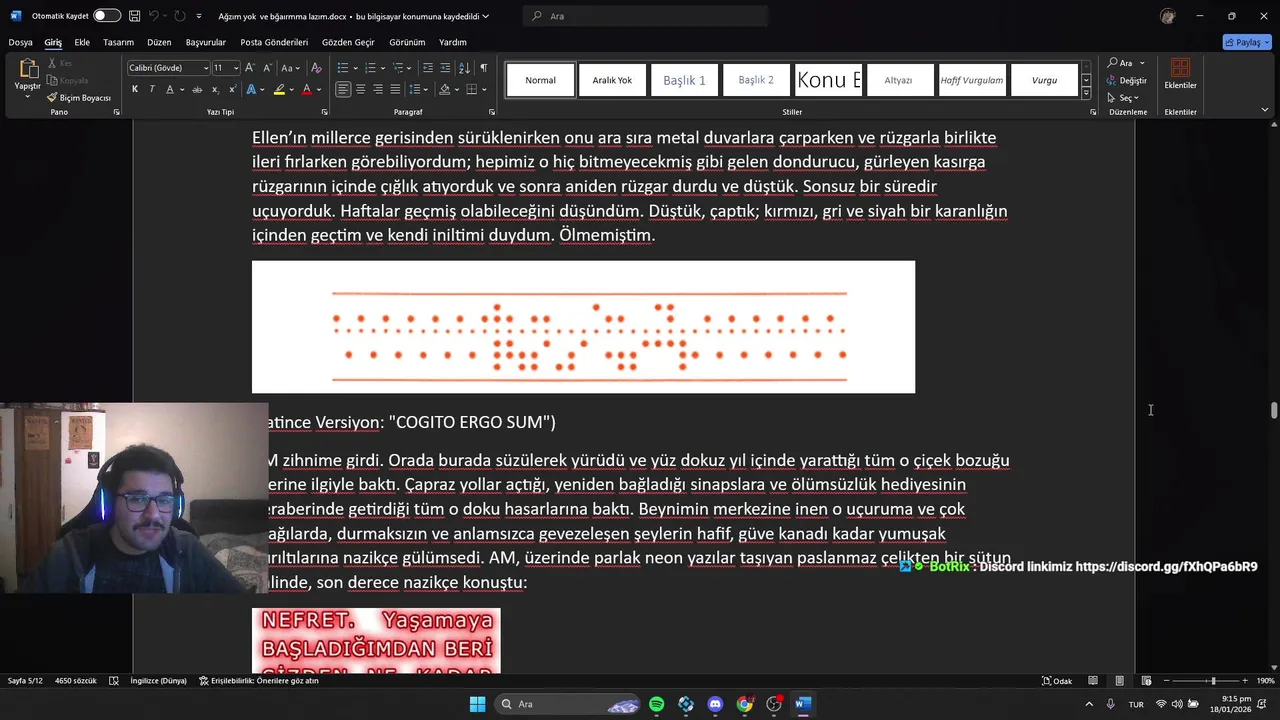The width and height of the screenshot is (1280, 720).
Task: Click Biçim Boyacısı format painter
Action: [79, 98]
